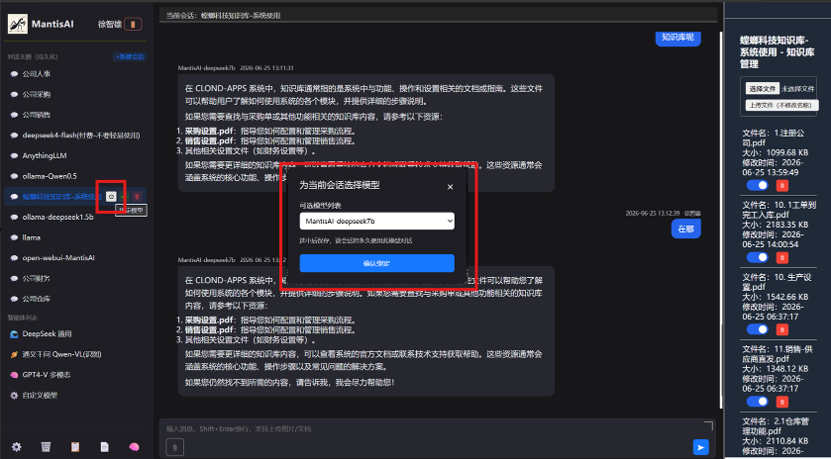Screen dimensions: 831x459
Task: Click the 知识库呢 user message bubble
Action: (x=678, y=38)
